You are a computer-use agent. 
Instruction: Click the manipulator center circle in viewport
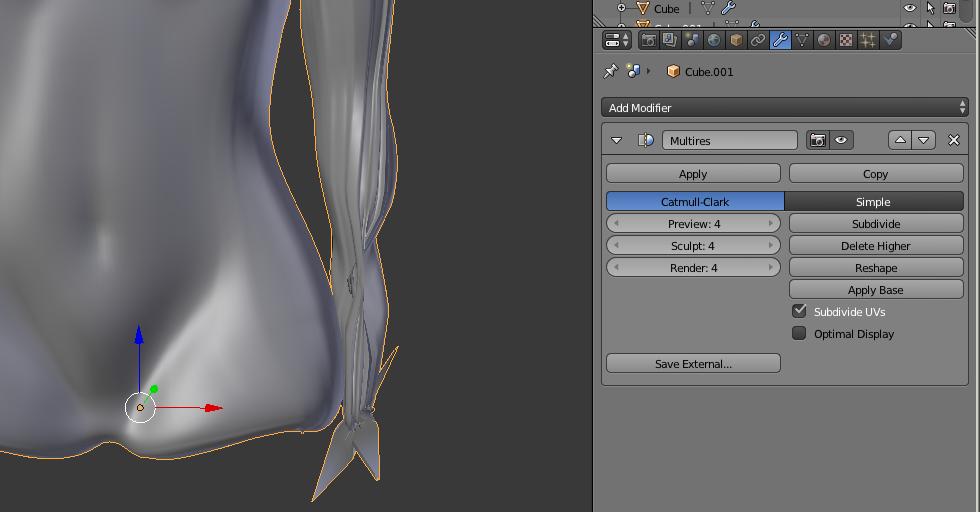(x=140, y=408)
